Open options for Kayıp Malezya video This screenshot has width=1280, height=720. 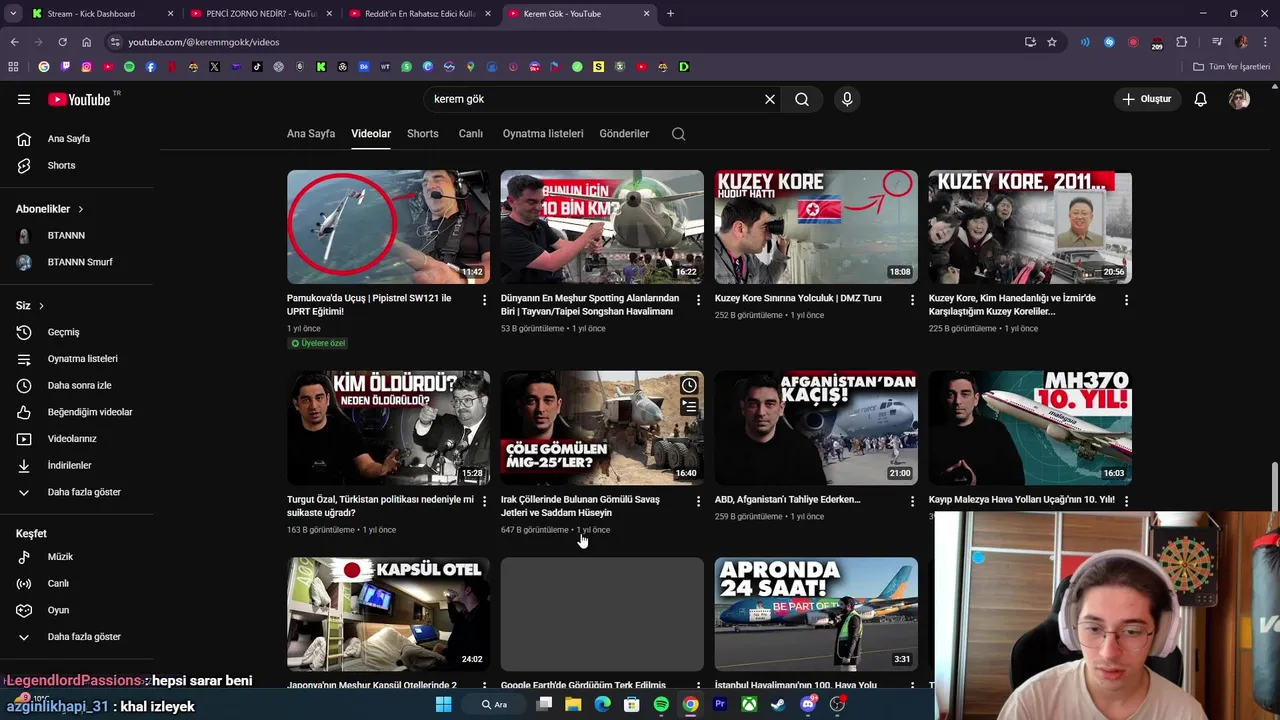click(x=1126, y=501)
